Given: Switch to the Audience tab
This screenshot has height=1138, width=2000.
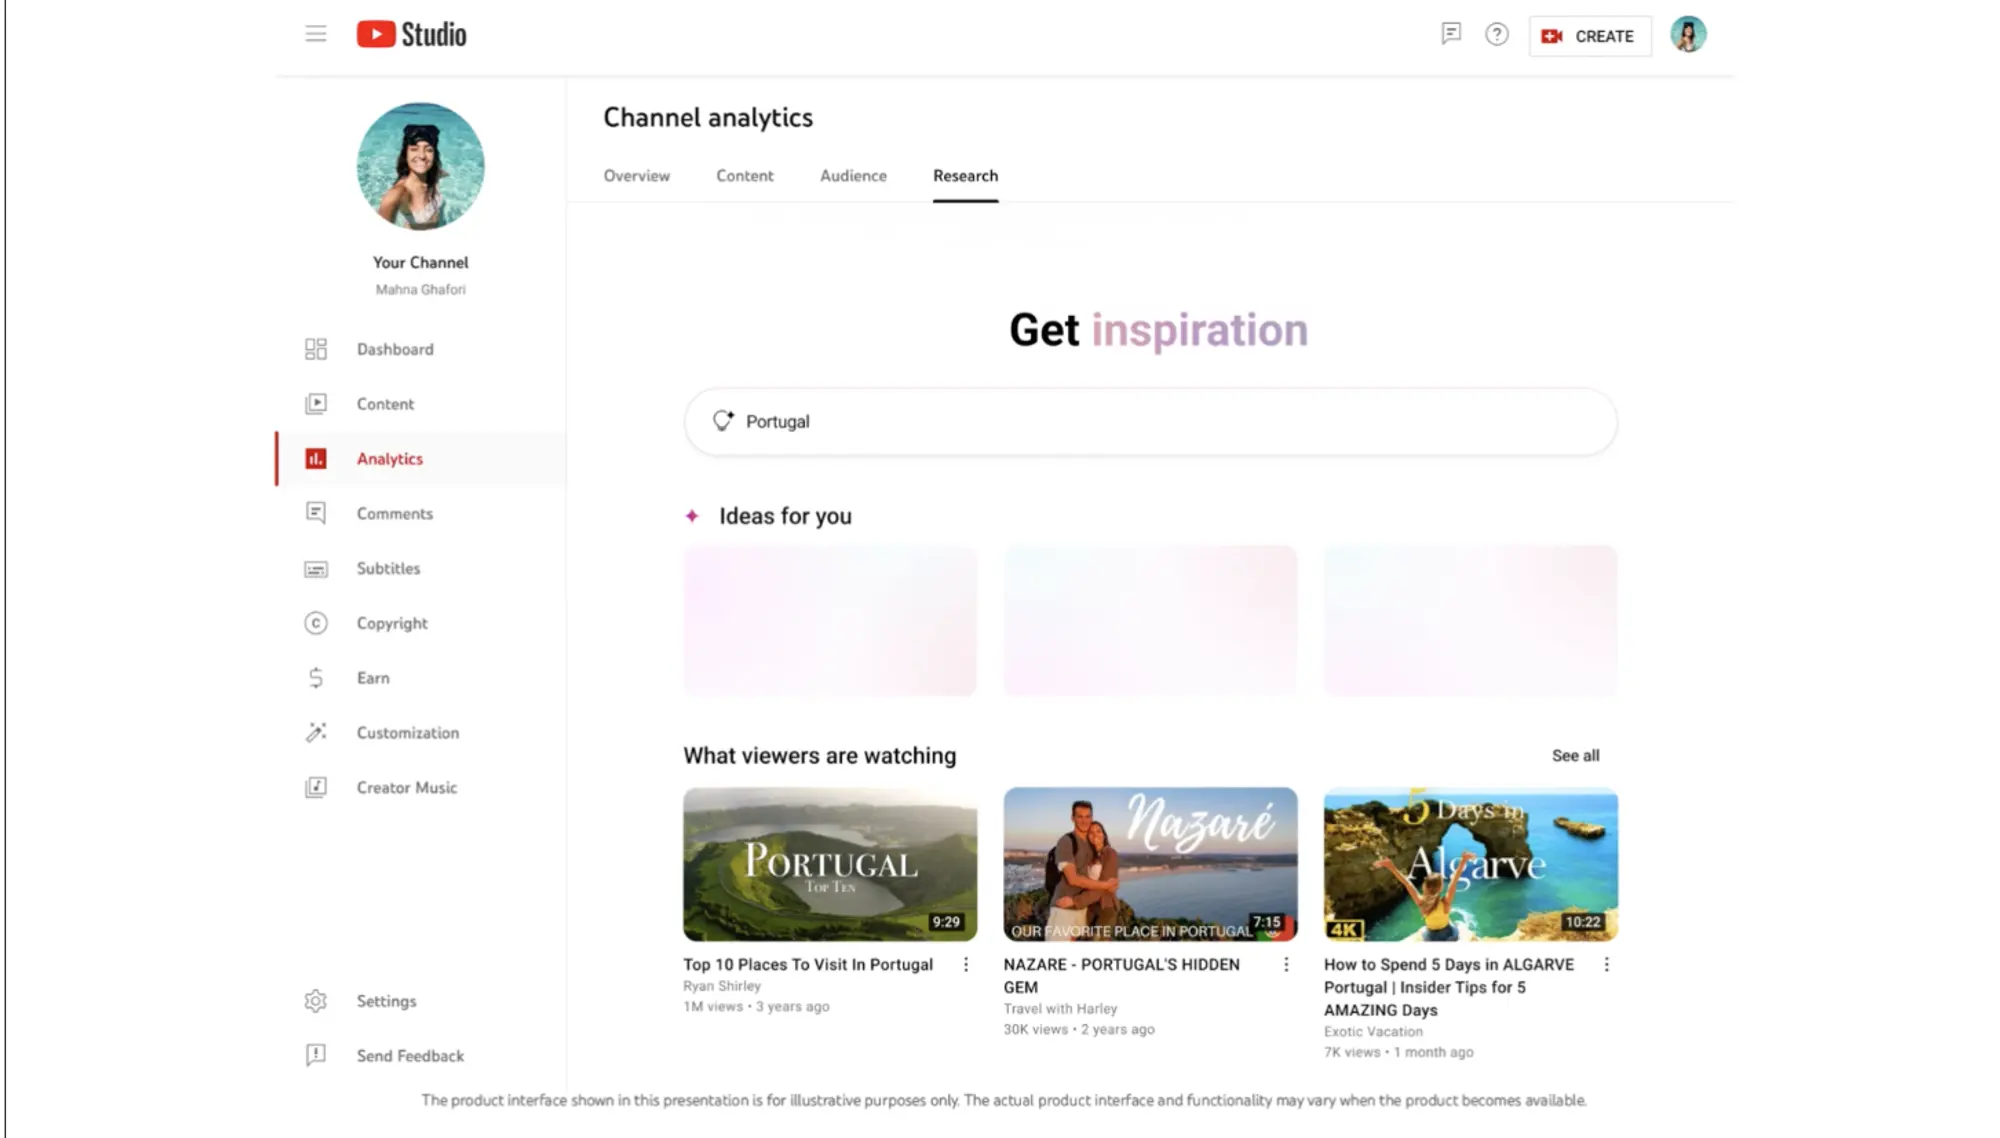Looking at the screenshot, I should (852, 175).
